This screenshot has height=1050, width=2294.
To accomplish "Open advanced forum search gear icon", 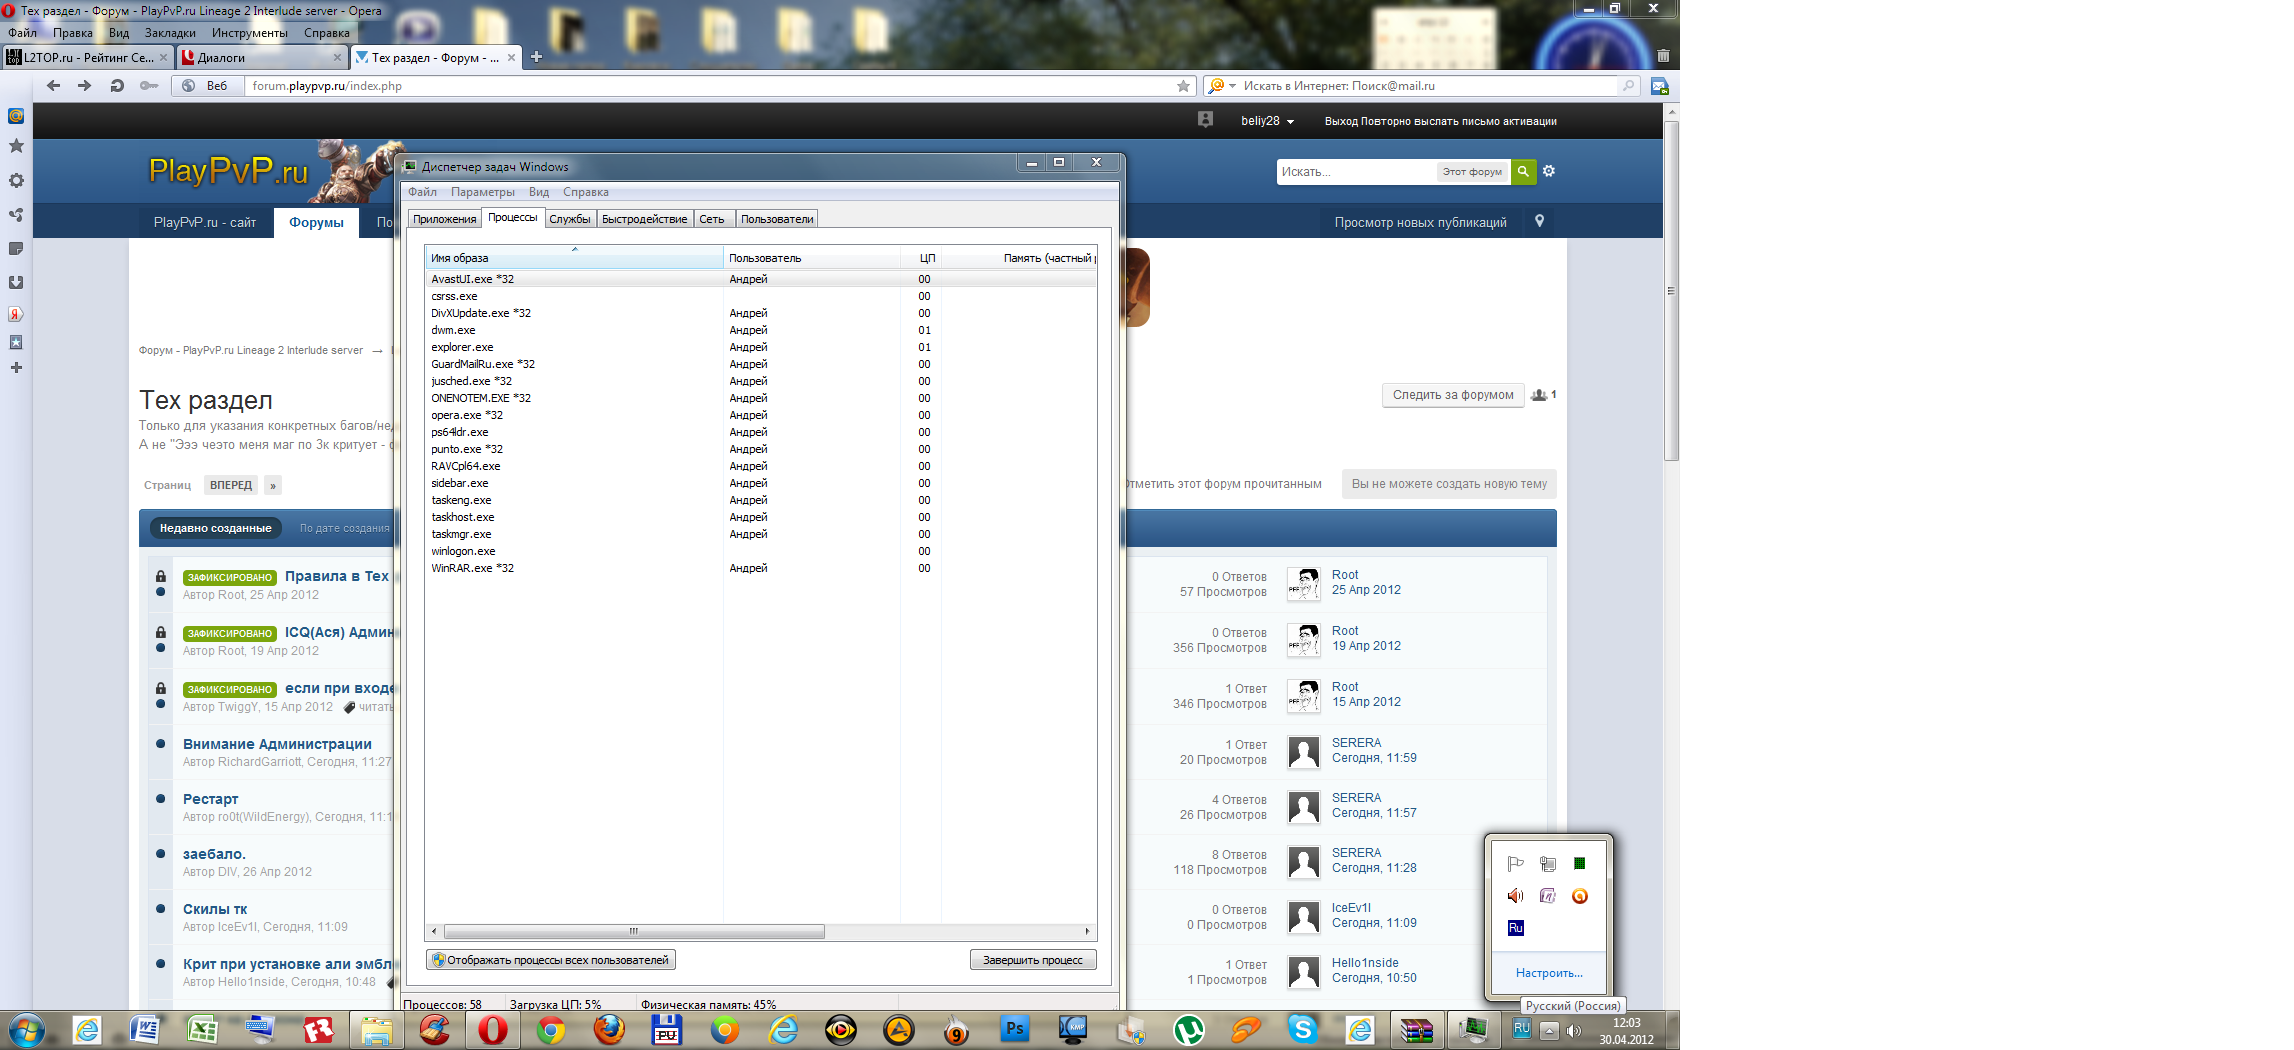I will [x=1549, y=171].
